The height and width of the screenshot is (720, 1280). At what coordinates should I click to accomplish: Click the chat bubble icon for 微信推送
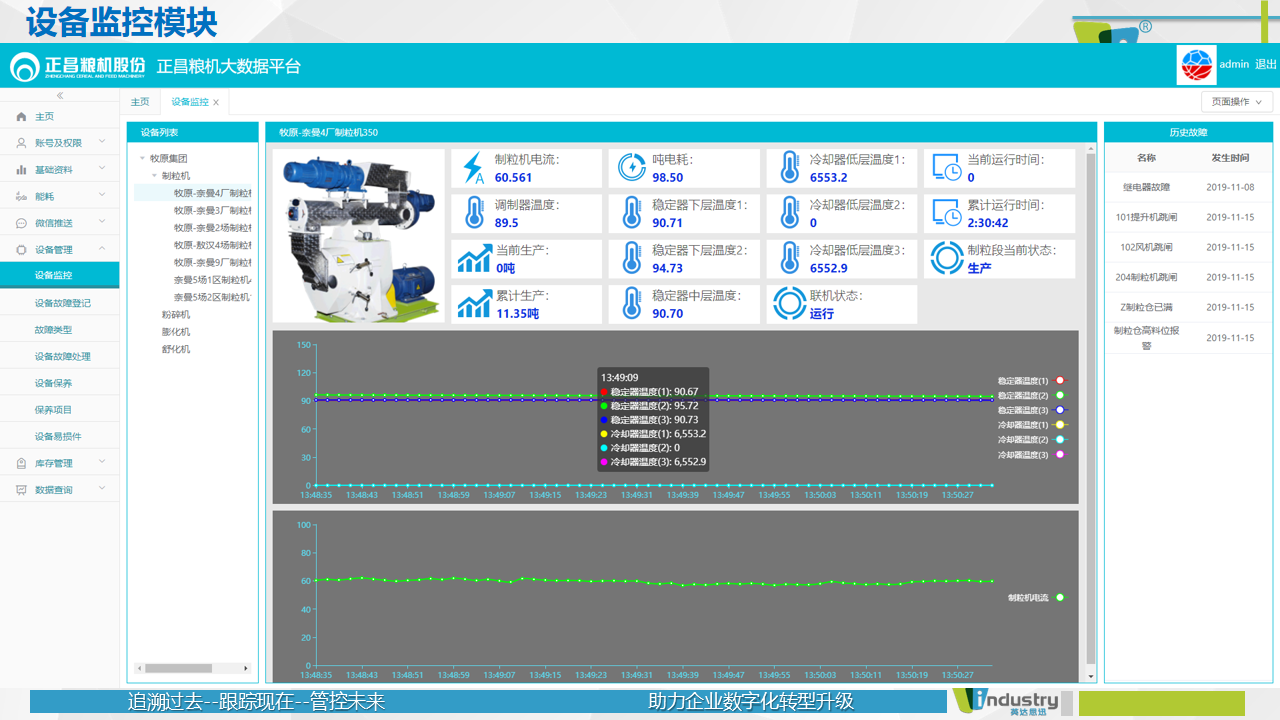tap(21, 223)
